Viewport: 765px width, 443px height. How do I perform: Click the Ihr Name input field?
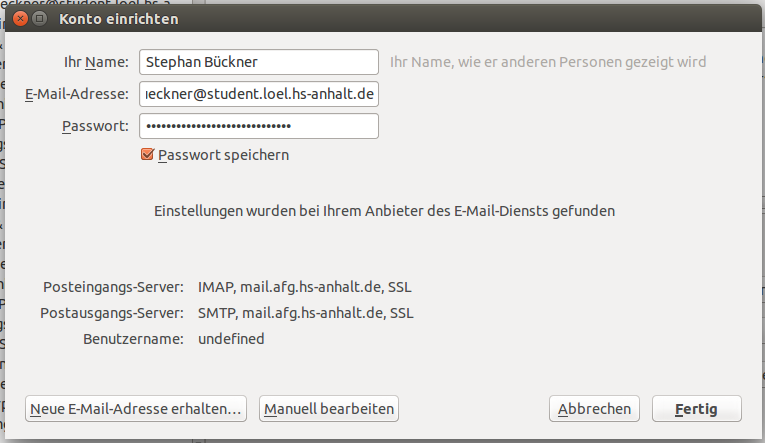coord(259,62)
